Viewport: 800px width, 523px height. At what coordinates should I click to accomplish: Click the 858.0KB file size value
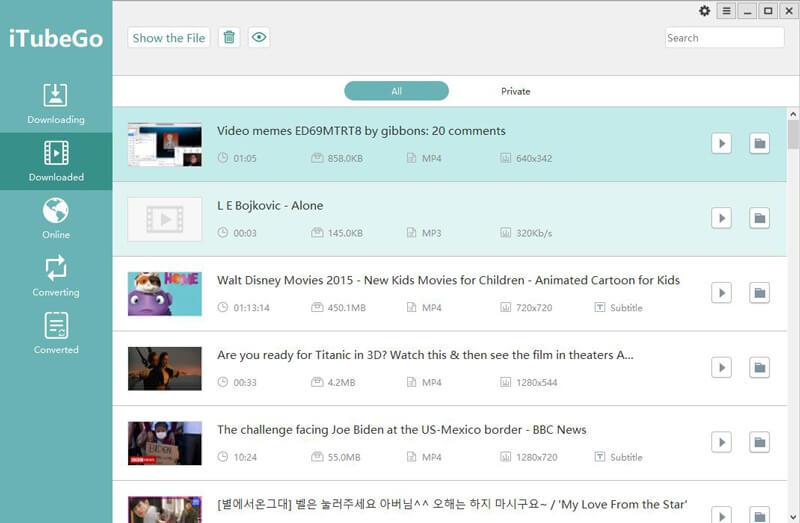click(x=345, y=158)
